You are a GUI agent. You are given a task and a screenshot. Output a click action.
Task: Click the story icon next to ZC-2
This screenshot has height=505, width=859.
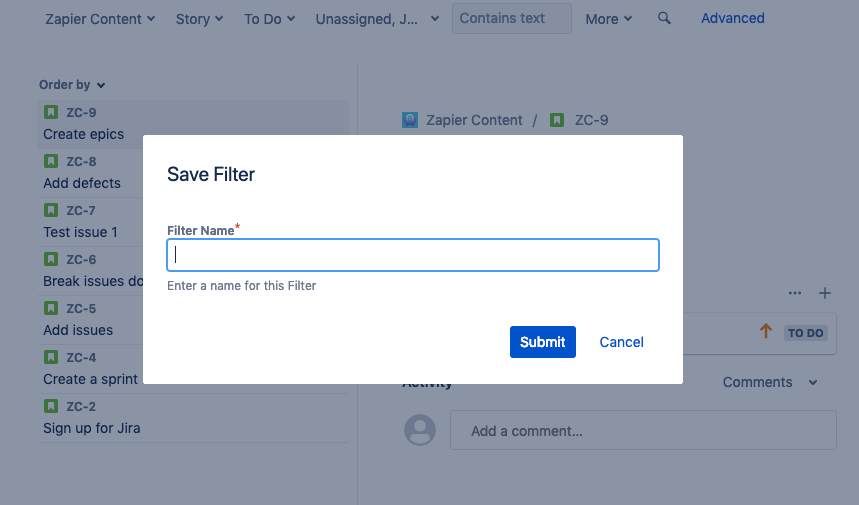51,406
